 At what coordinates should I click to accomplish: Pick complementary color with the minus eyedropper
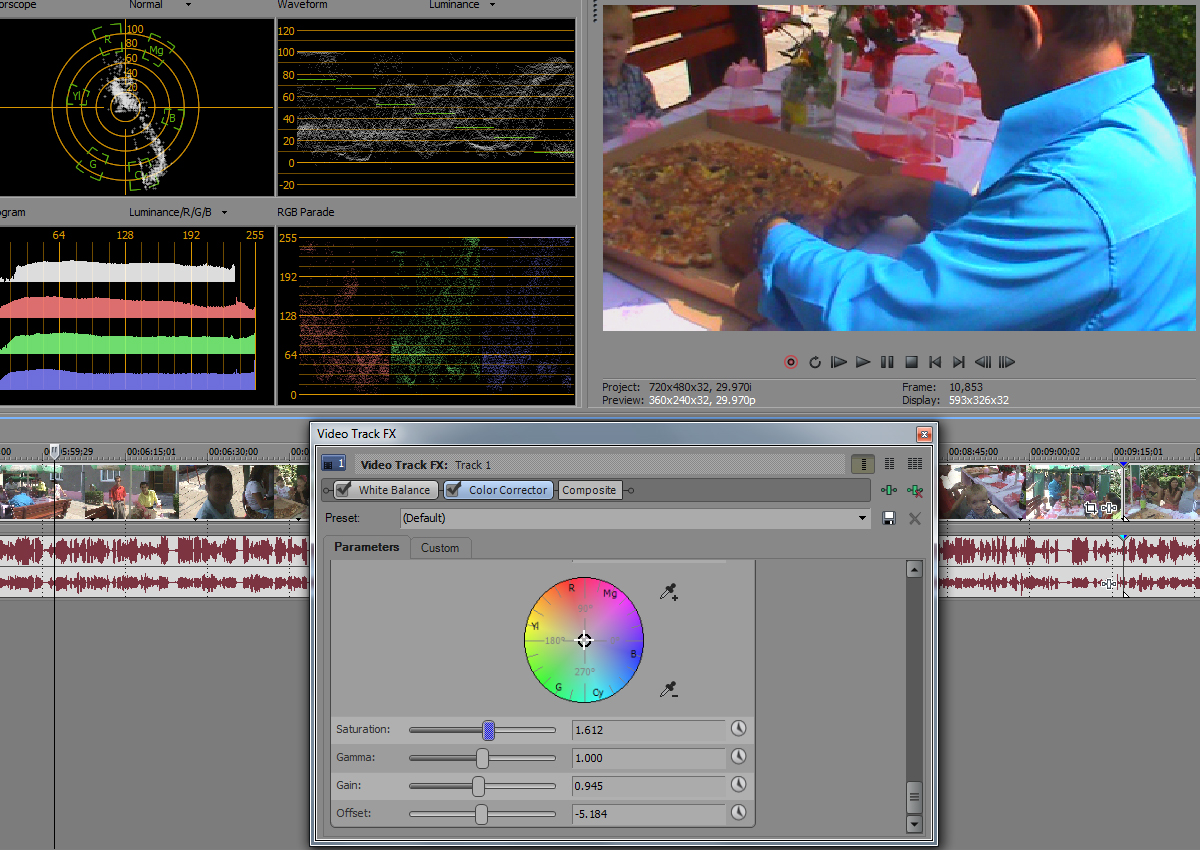[x=669, y=689]
